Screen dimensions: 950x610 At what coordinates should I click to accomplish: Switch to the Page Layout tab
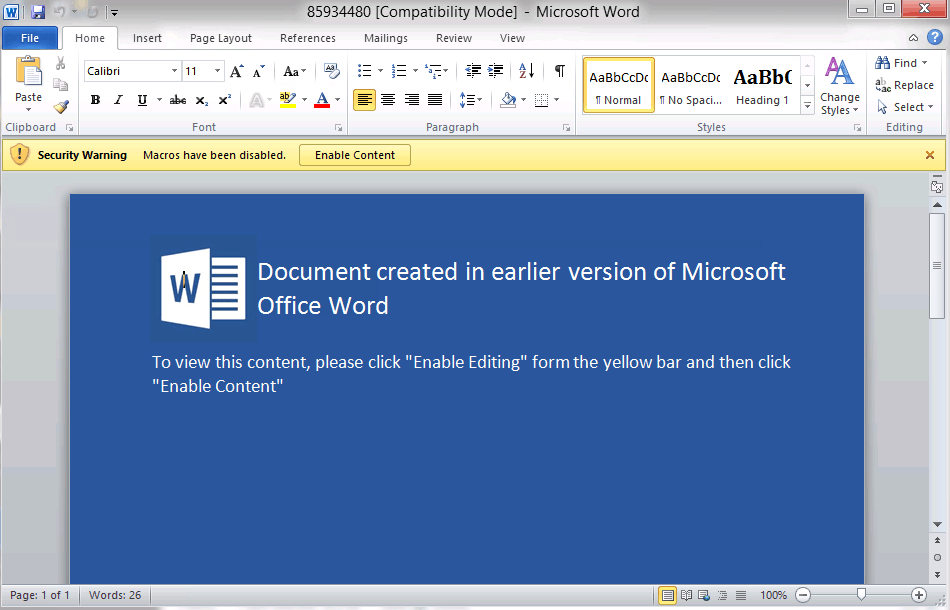(x=220, y=38)
